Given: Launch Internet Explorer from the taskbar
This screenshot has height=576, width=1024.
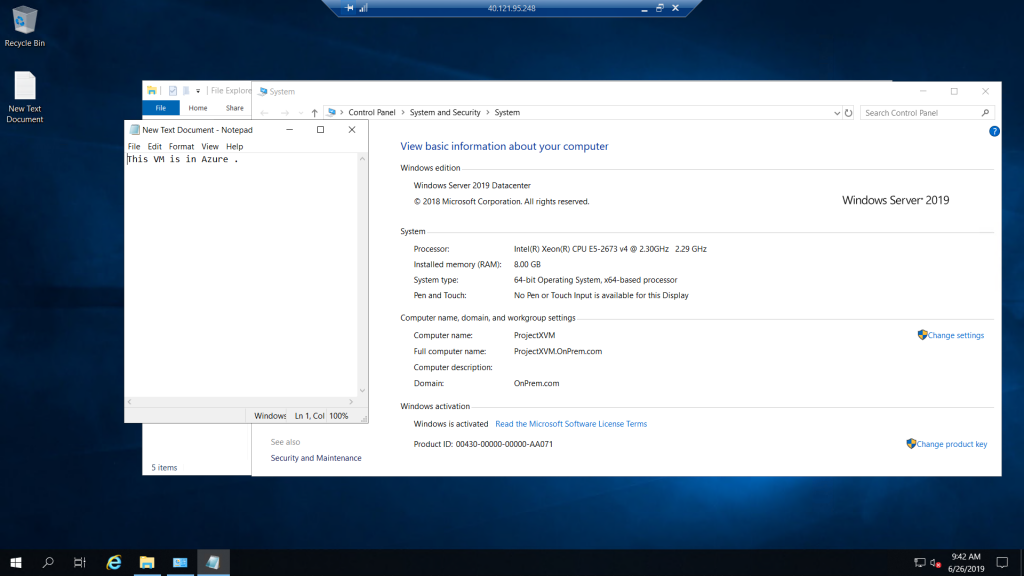Looking at the screenshot, I should [x=114, y=562].
